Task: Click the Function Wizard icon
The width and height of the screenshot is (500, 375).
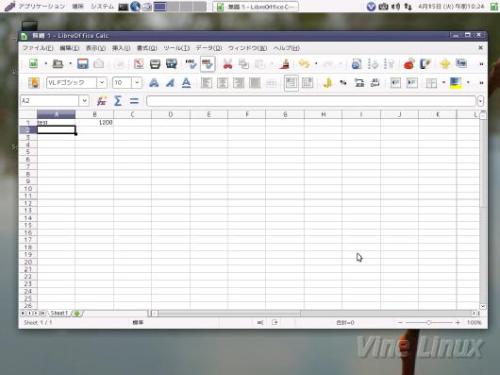Action: 101,101
